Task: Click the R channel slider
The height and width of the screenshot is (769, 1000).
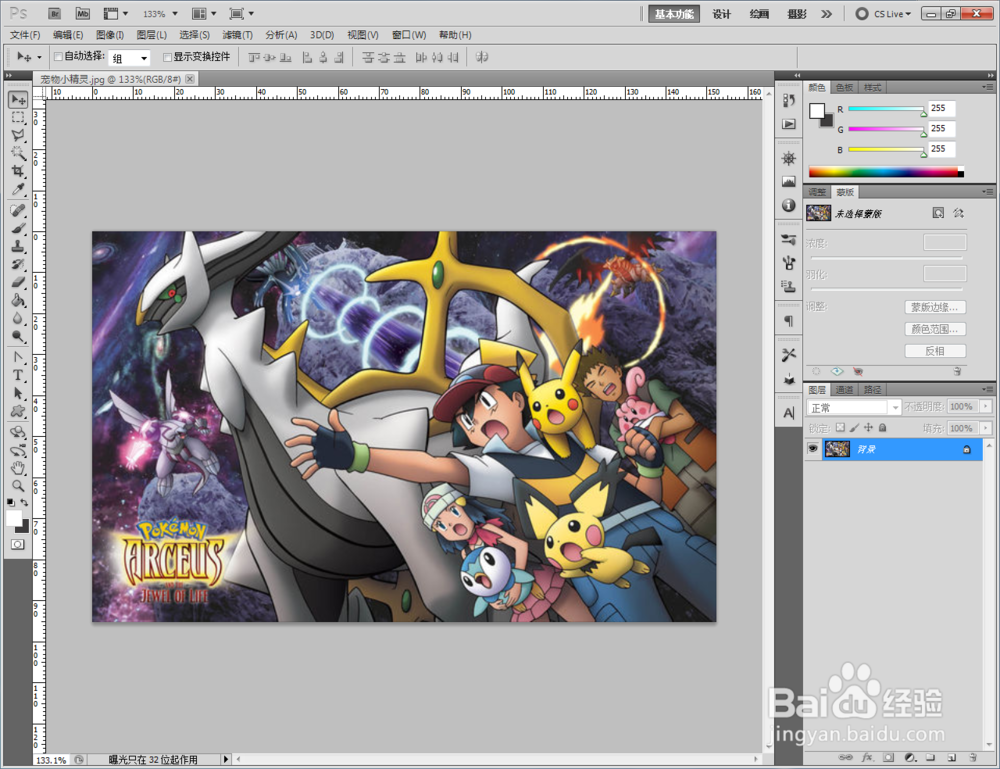Action: [x=886, y=109]
